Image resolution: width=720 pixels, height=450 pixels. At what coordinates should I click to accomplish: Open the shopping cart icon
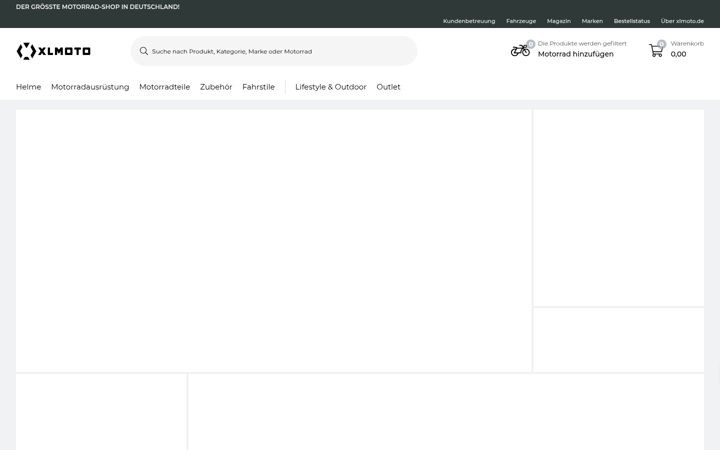click(x=656, y=50)
